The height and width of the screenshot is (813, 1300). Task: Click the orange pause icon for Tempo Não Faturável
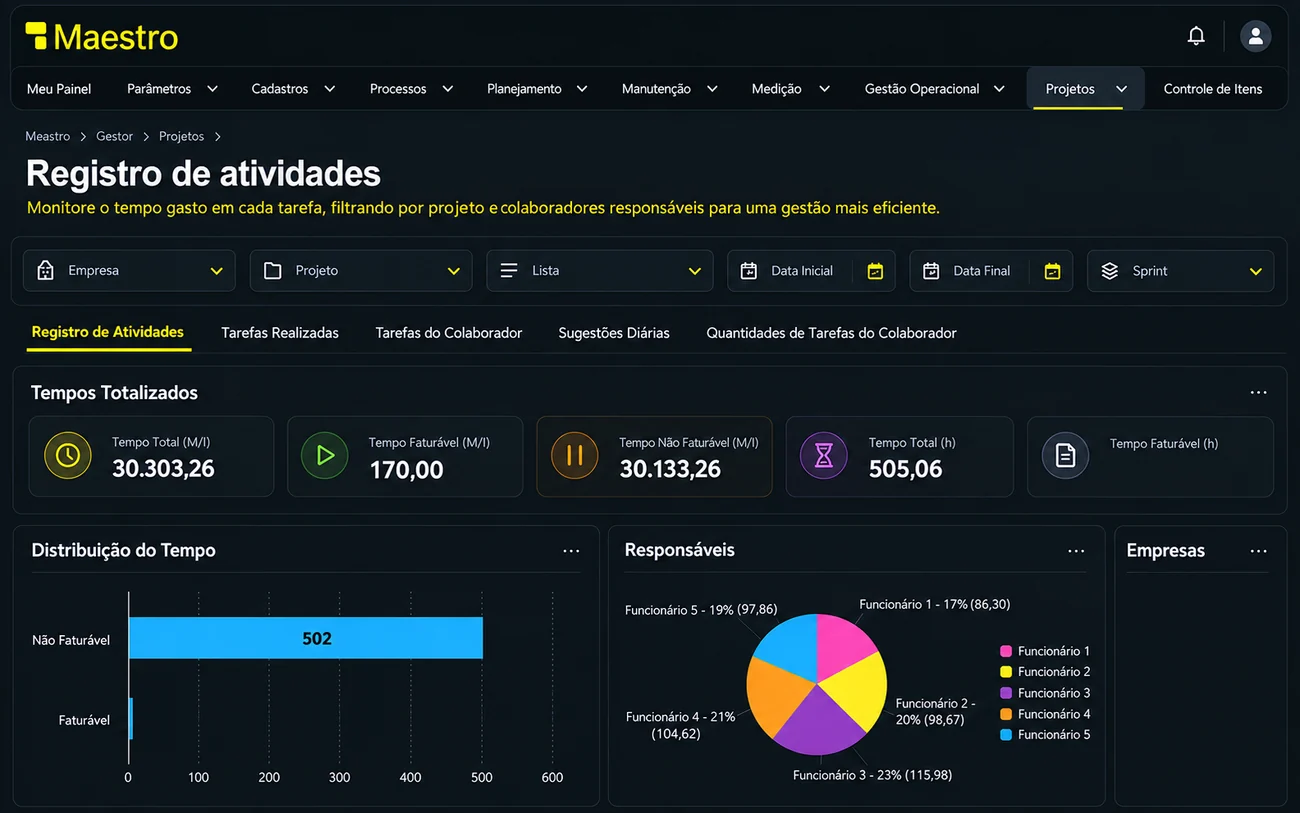(x=575, y=456)
